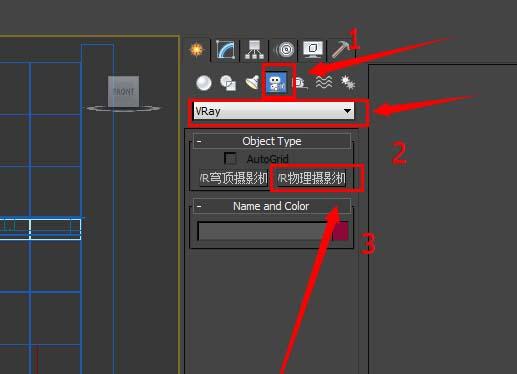Image resolution: width=517 pixels, height=374 pixels.
Task: Click the FRONT ViewCube face
Action: [123, 91]
